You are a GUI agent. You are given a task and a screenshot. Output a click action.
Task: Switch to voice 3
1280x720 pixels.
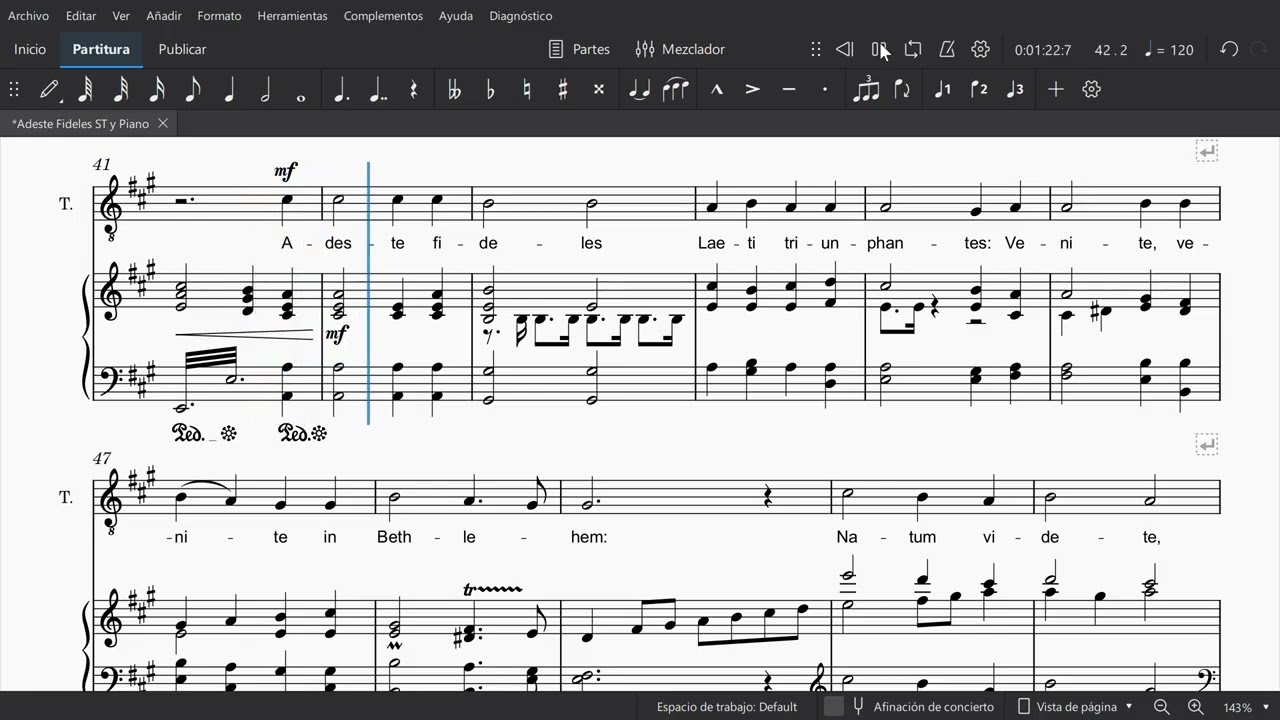1015,89
